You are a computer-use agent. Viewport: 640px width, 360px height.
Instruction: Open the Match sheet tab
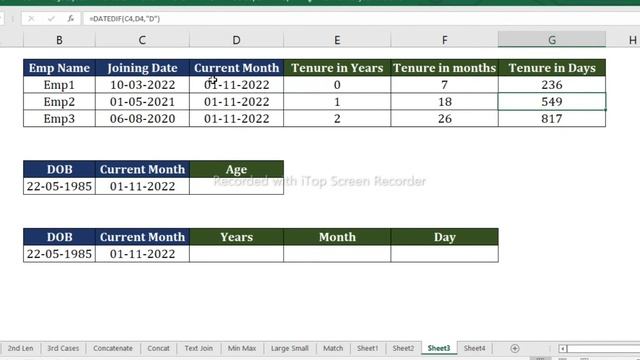[333, 348]
